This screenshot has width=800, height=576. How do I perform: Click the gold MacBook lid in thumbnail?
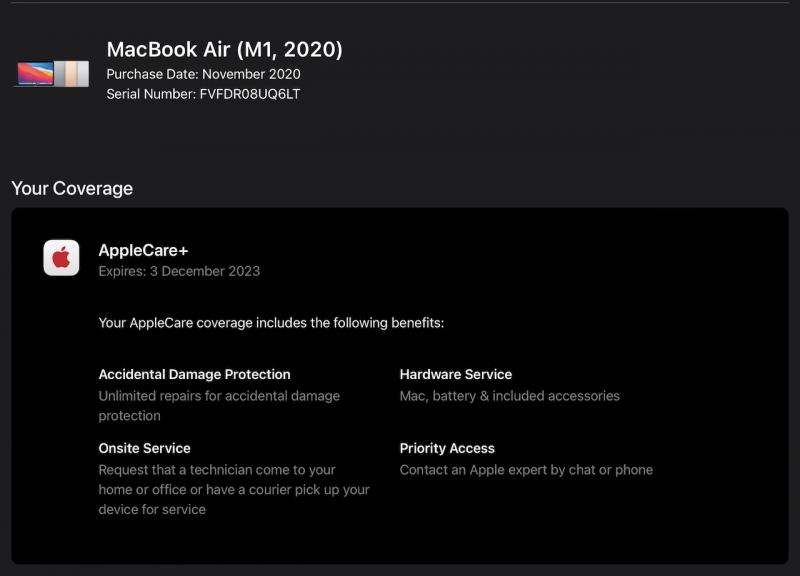tap(72, 74)
